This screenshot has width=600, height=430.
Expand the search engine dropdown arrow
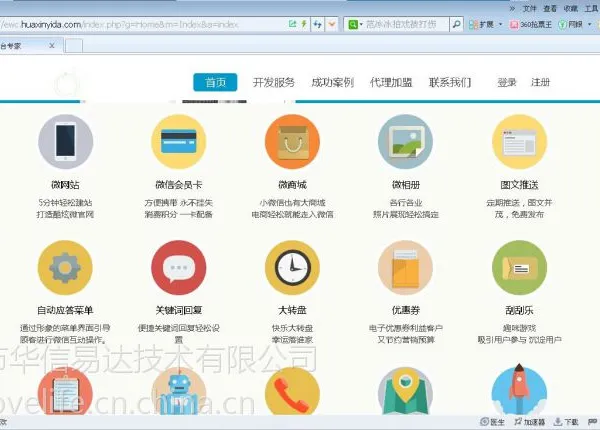coord(361,24)
